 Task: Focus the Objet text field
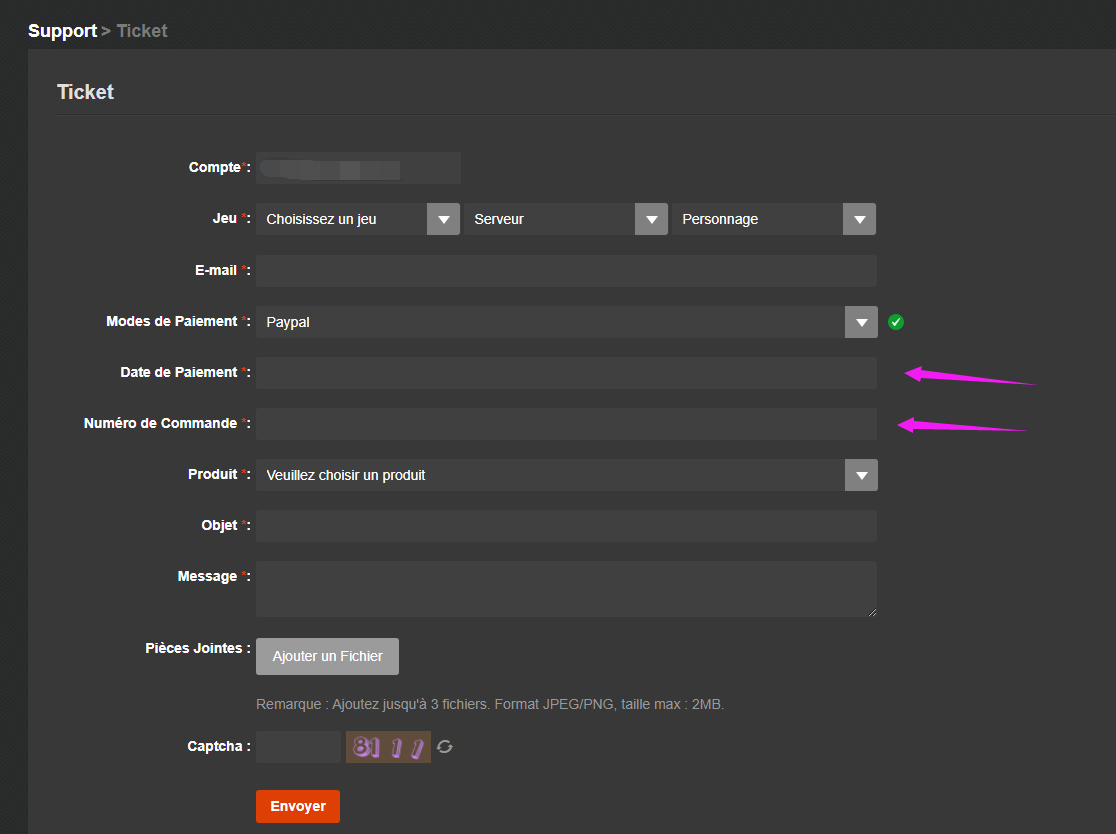[x=566, y=526]
